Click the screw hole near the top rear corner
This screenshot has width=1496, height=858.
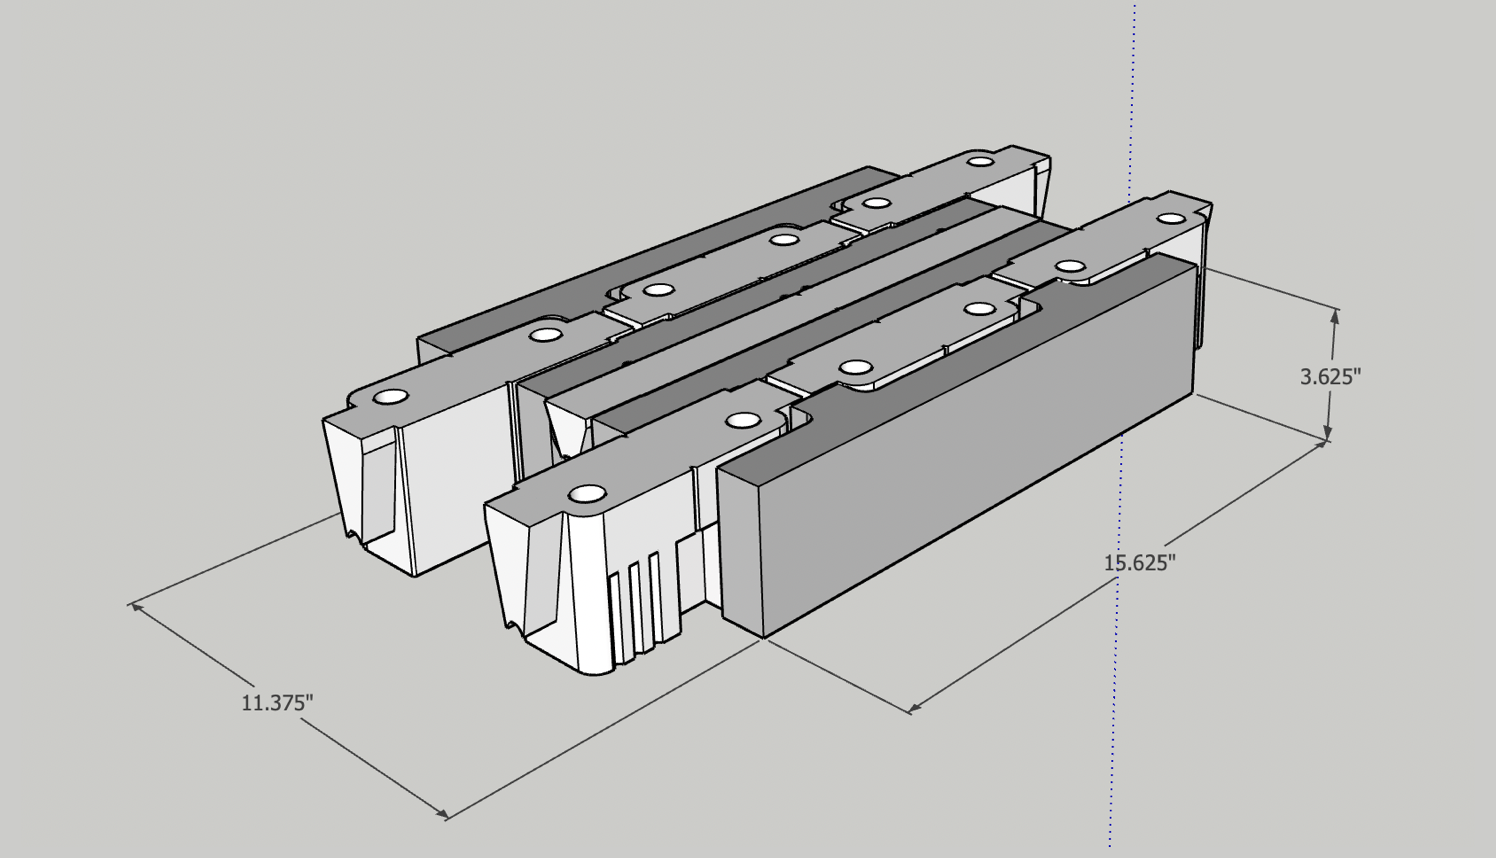pyautogui.click(x=981, y=163)
